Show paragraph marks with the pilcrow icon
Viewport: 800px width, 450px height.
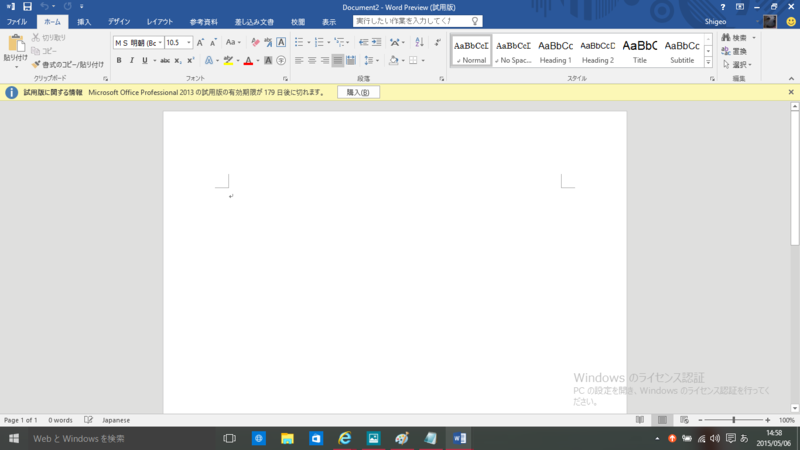[x=438, y=42]
